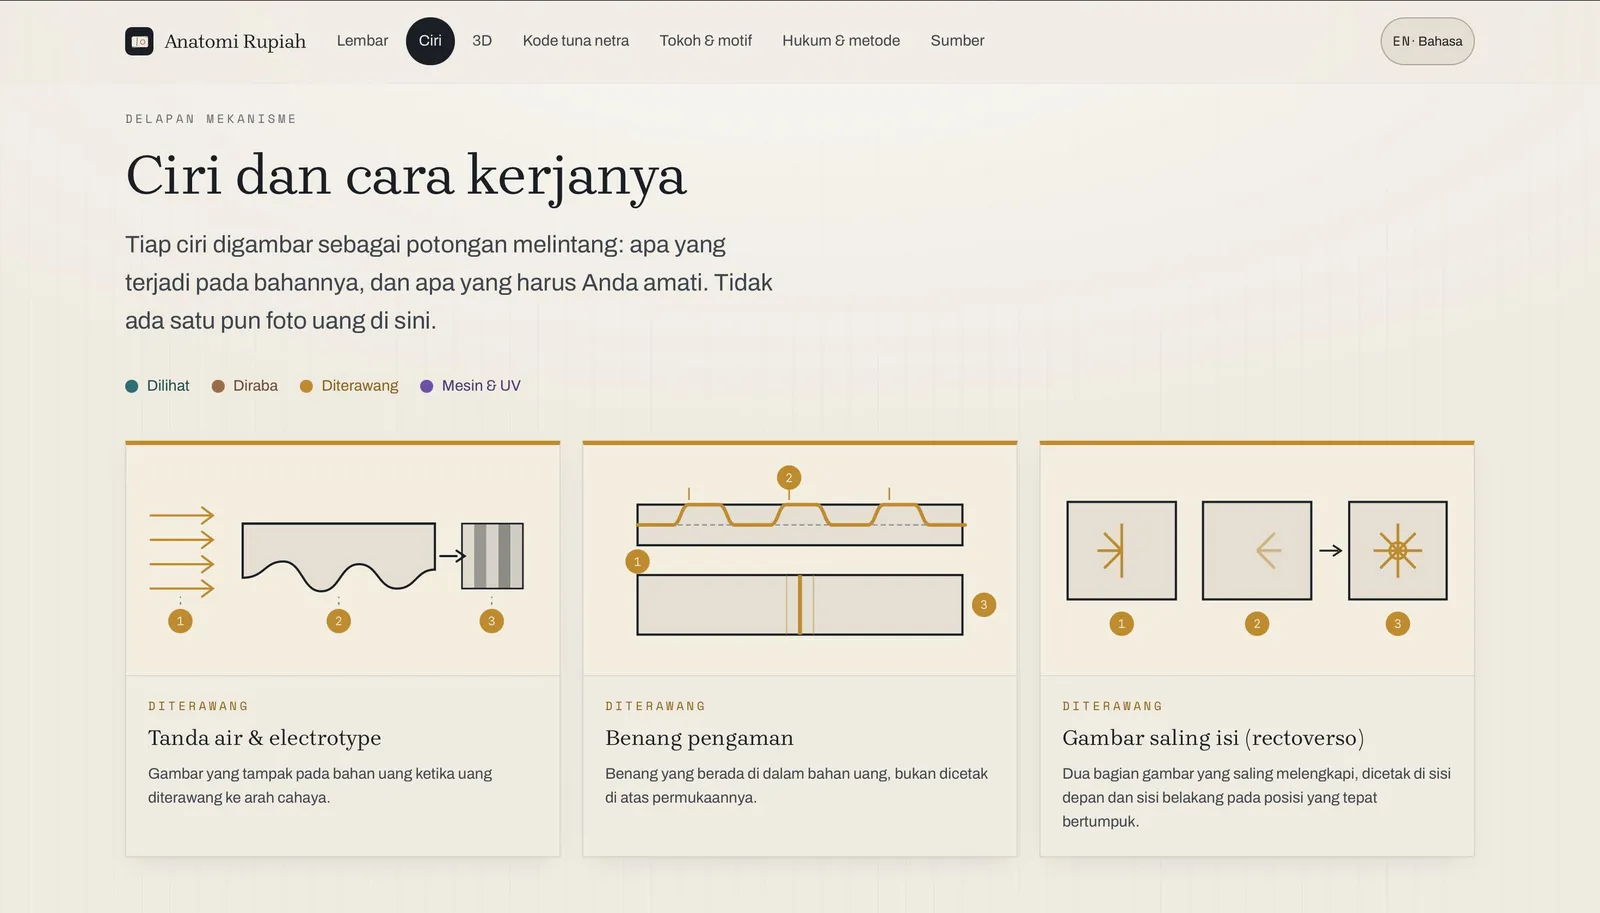Viewport: 1600px width, 913px height.
Task: Click the combined rectoverso star symbol
Action: click(1398, 551)
